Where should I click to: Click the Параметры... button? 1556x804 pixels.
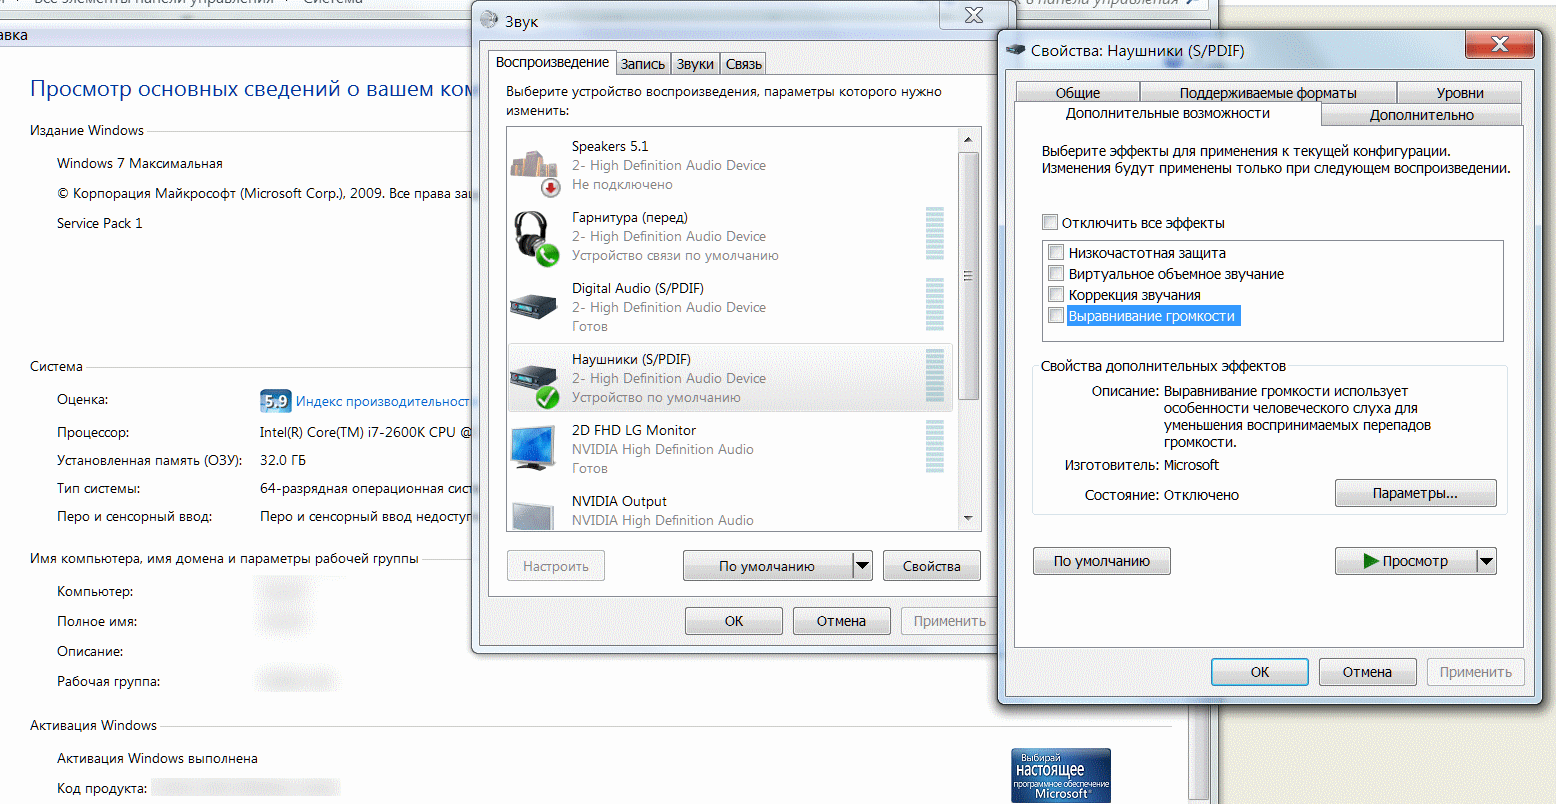pos(1415,493)
